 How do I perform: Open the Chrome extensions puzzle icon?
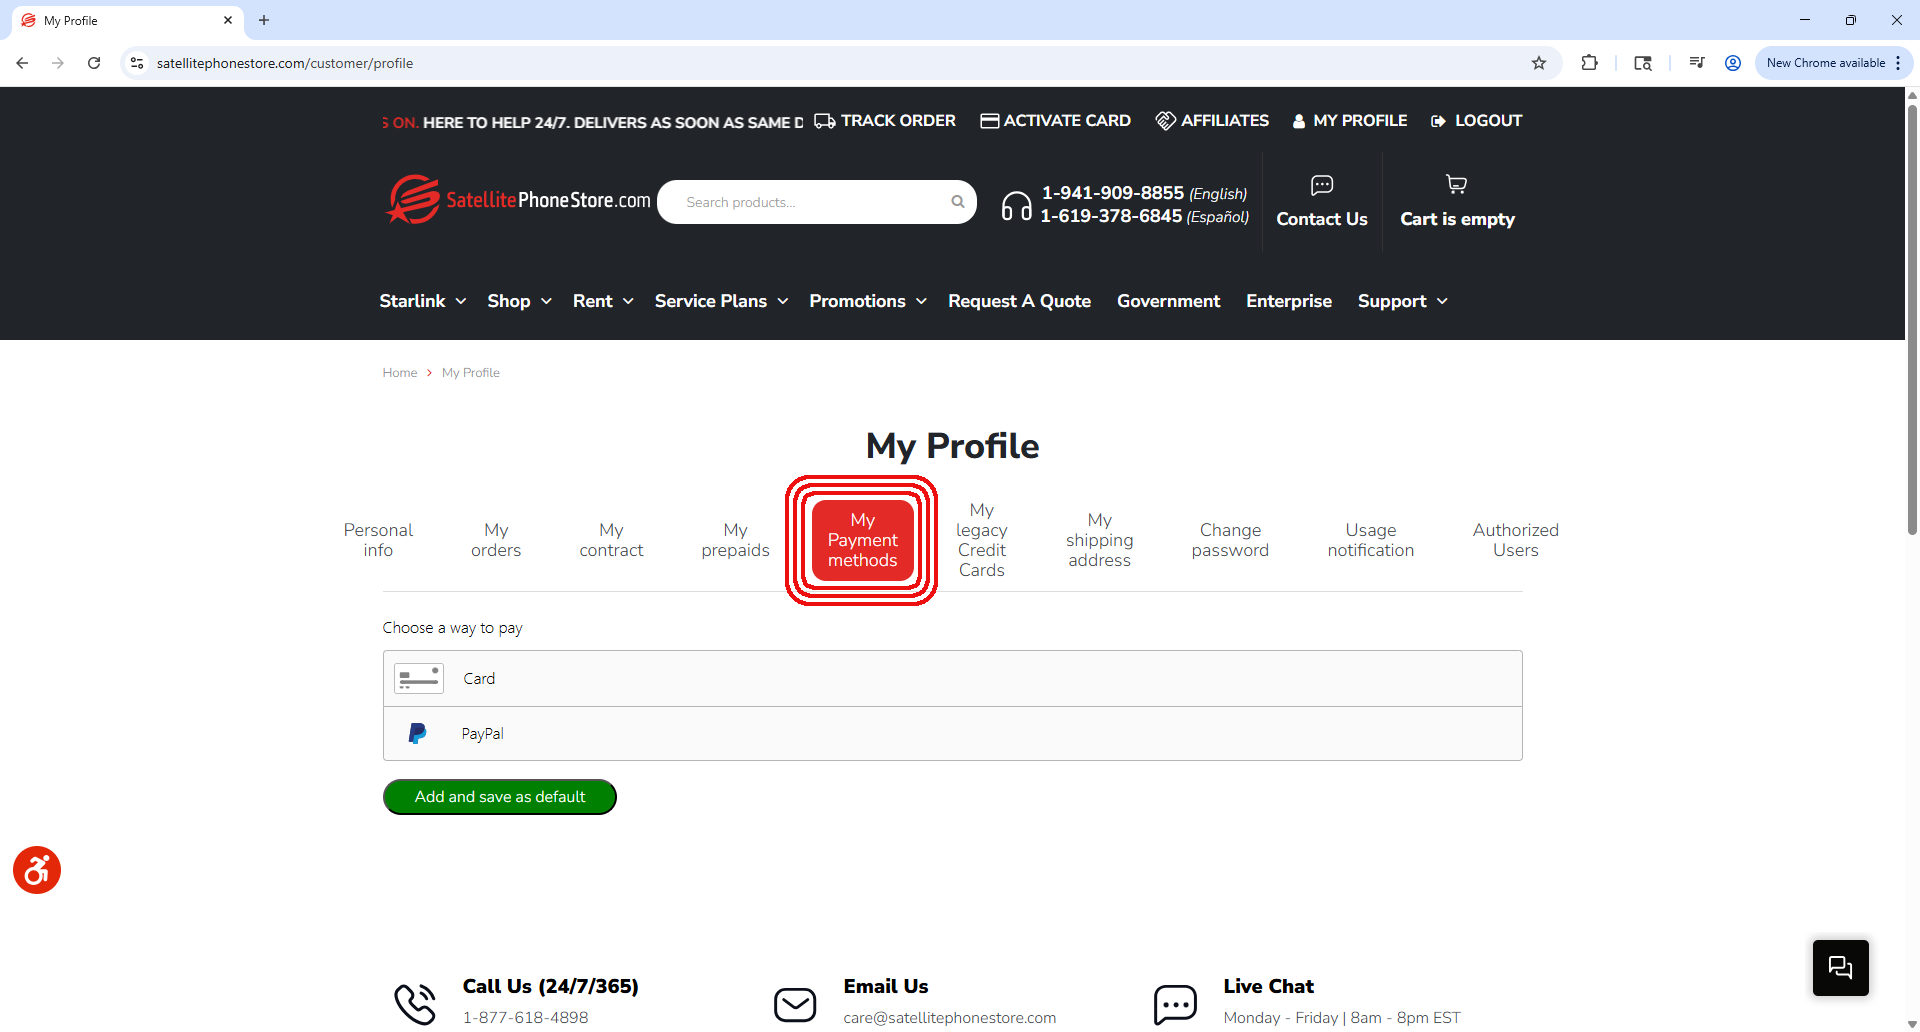1589,63
